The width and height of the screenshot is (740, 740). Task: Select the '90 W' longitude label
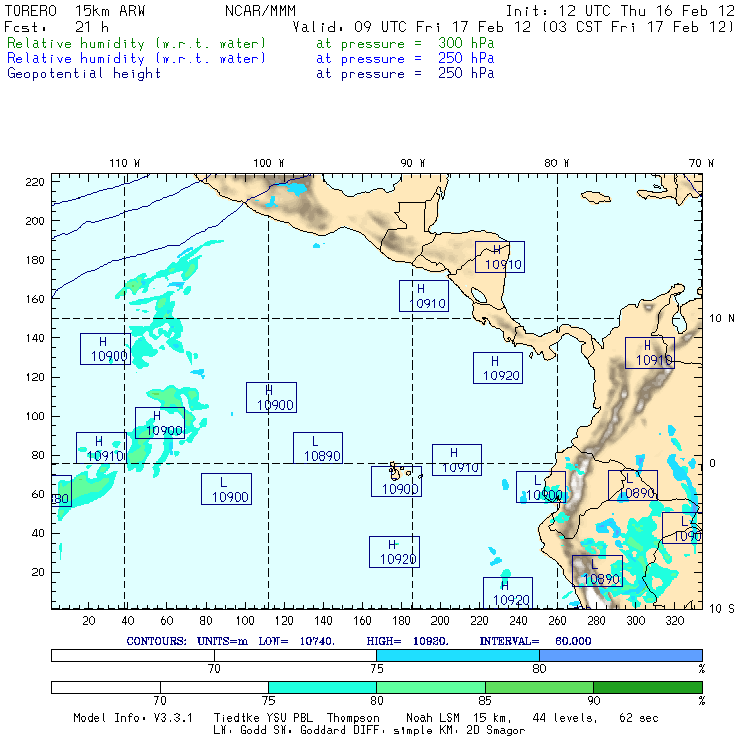pyautogui.click(x=412, y=163)
